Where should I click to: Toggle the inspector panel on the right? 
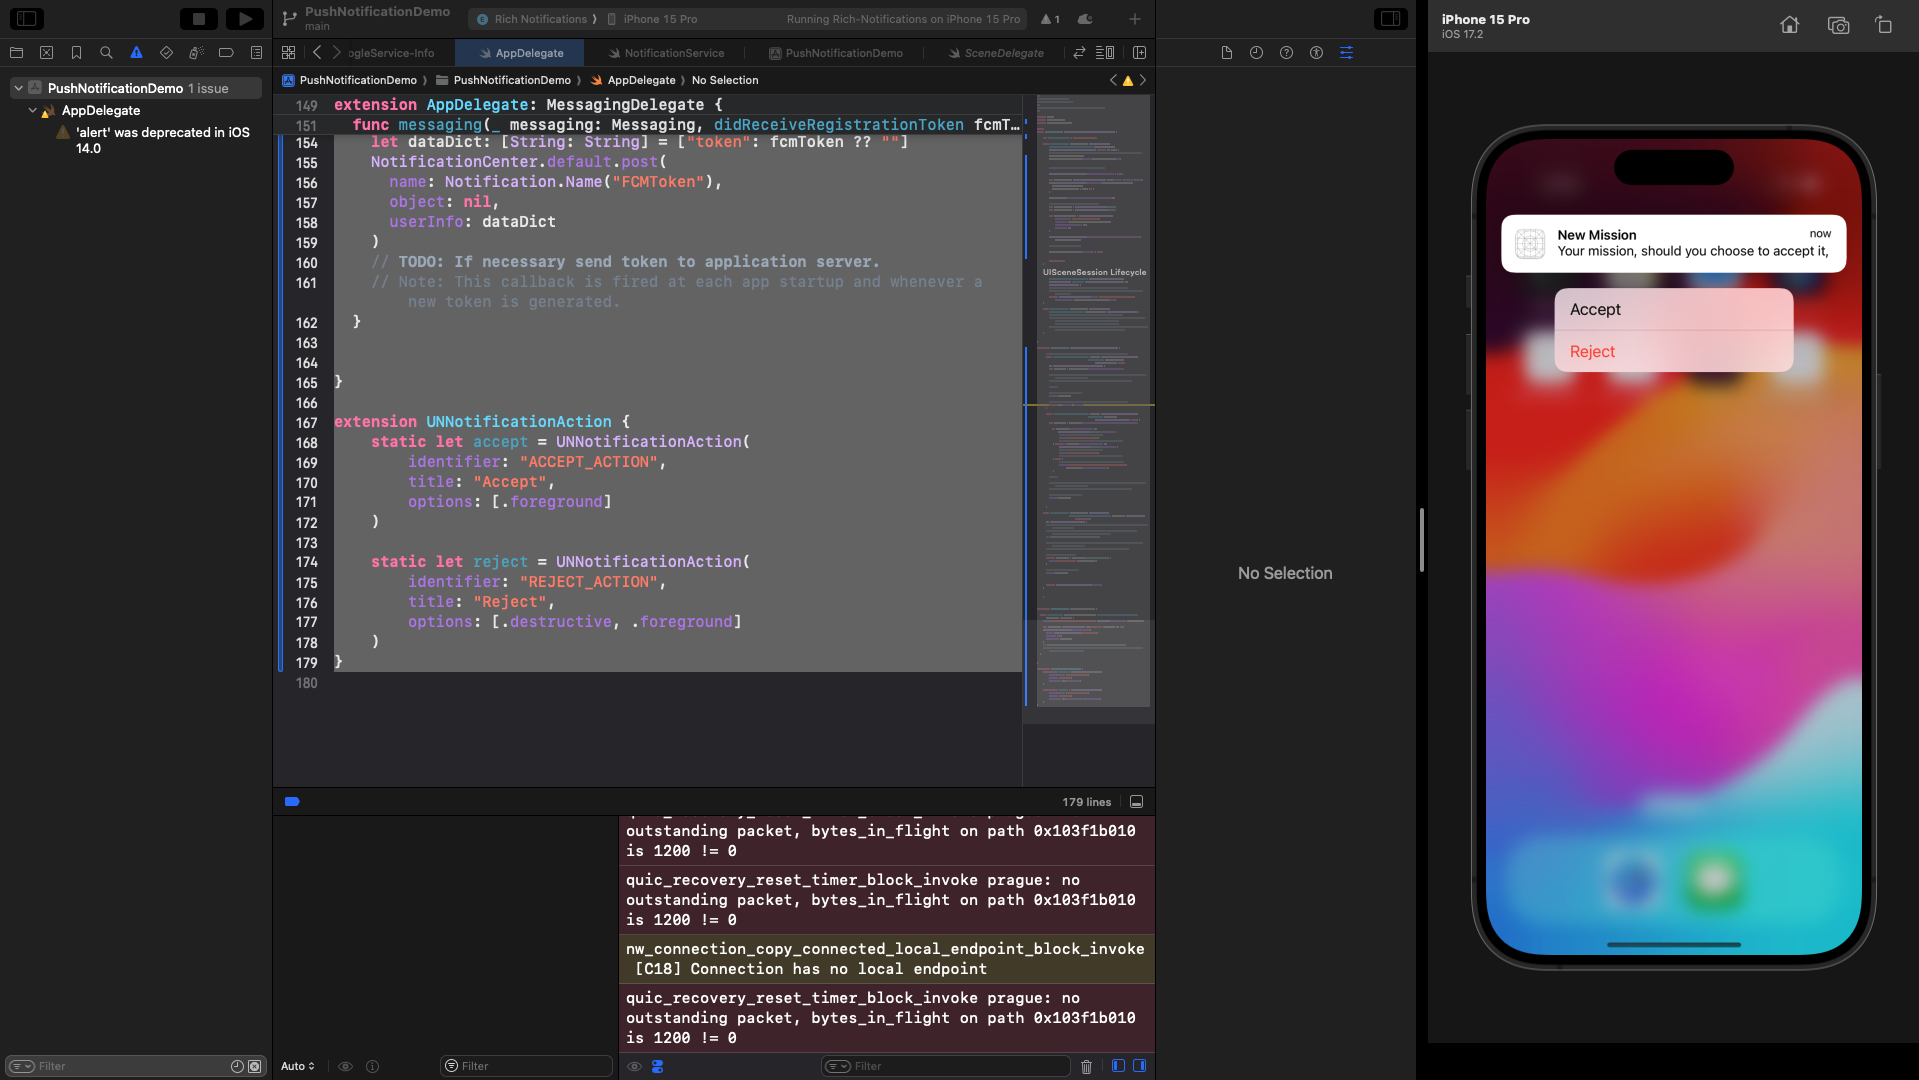click(1390, 19)
